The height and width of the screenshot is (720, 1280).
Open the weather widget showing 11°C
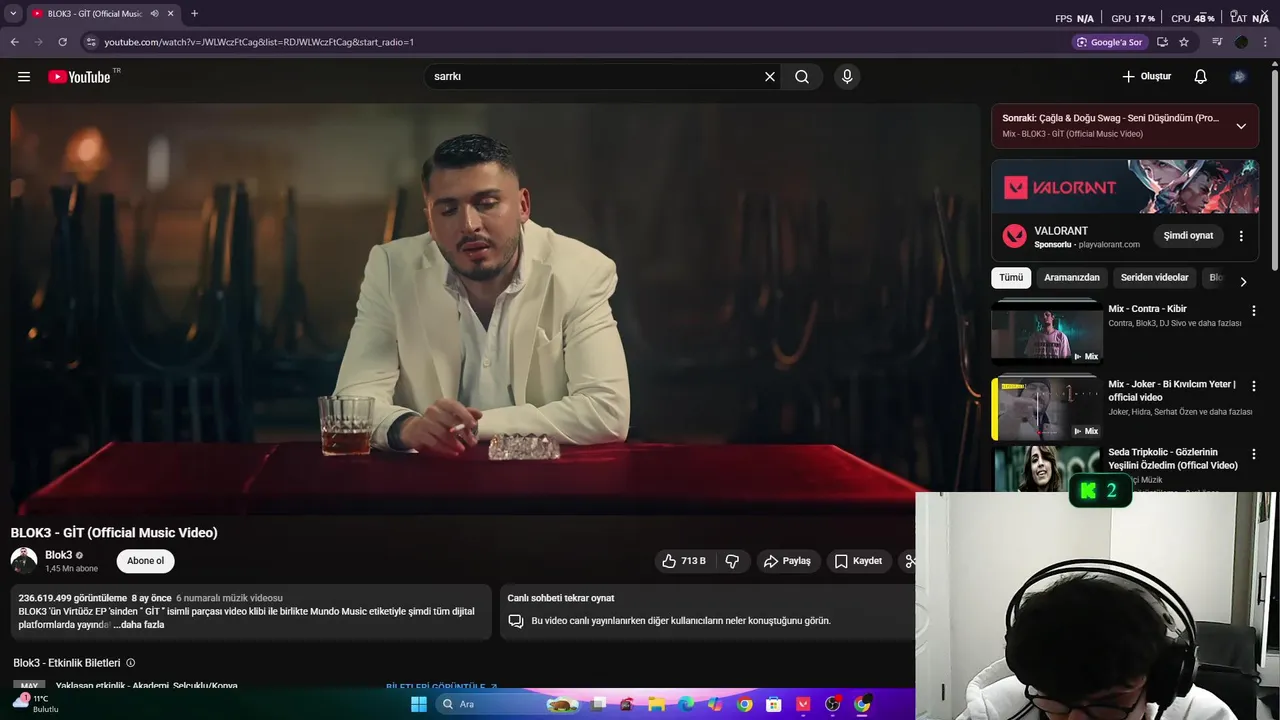click(35, 703)
